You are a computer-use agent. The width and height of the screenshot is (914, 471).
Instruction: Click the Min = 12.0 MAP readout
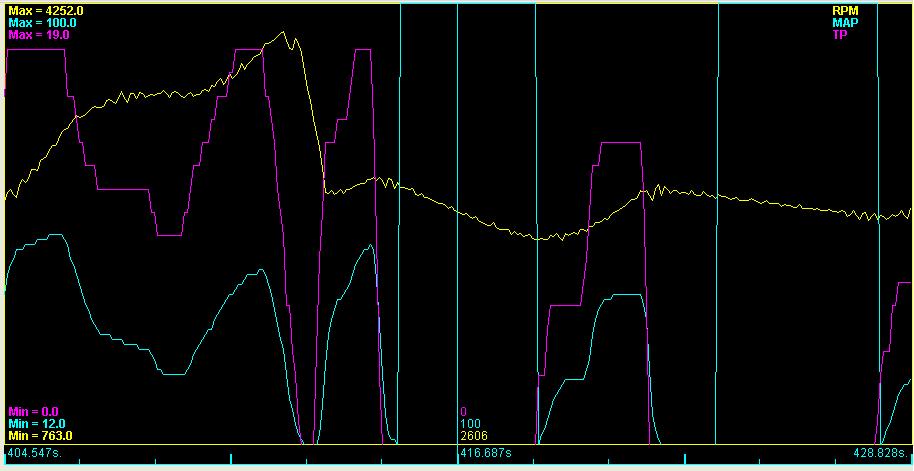click(36, 424)
